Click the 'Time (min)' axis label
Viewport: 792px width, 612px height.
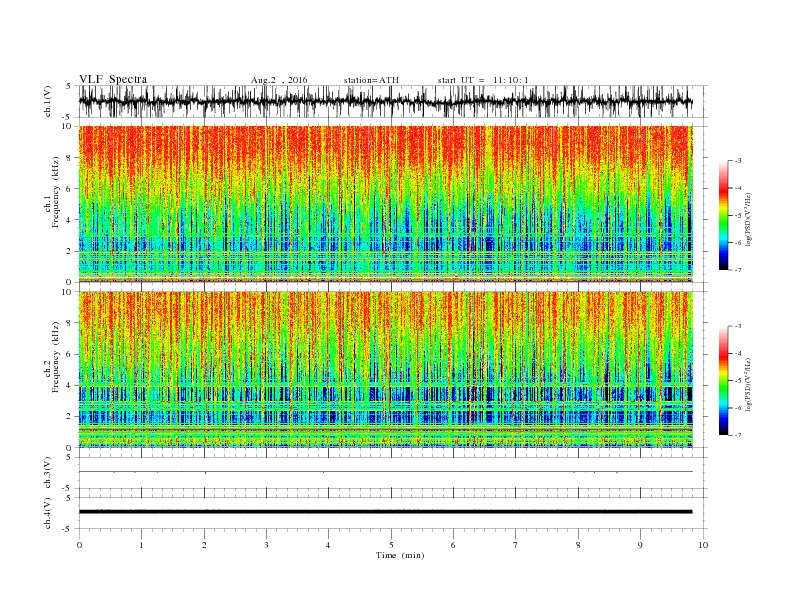pyautogui.click(x=400, y=555)
